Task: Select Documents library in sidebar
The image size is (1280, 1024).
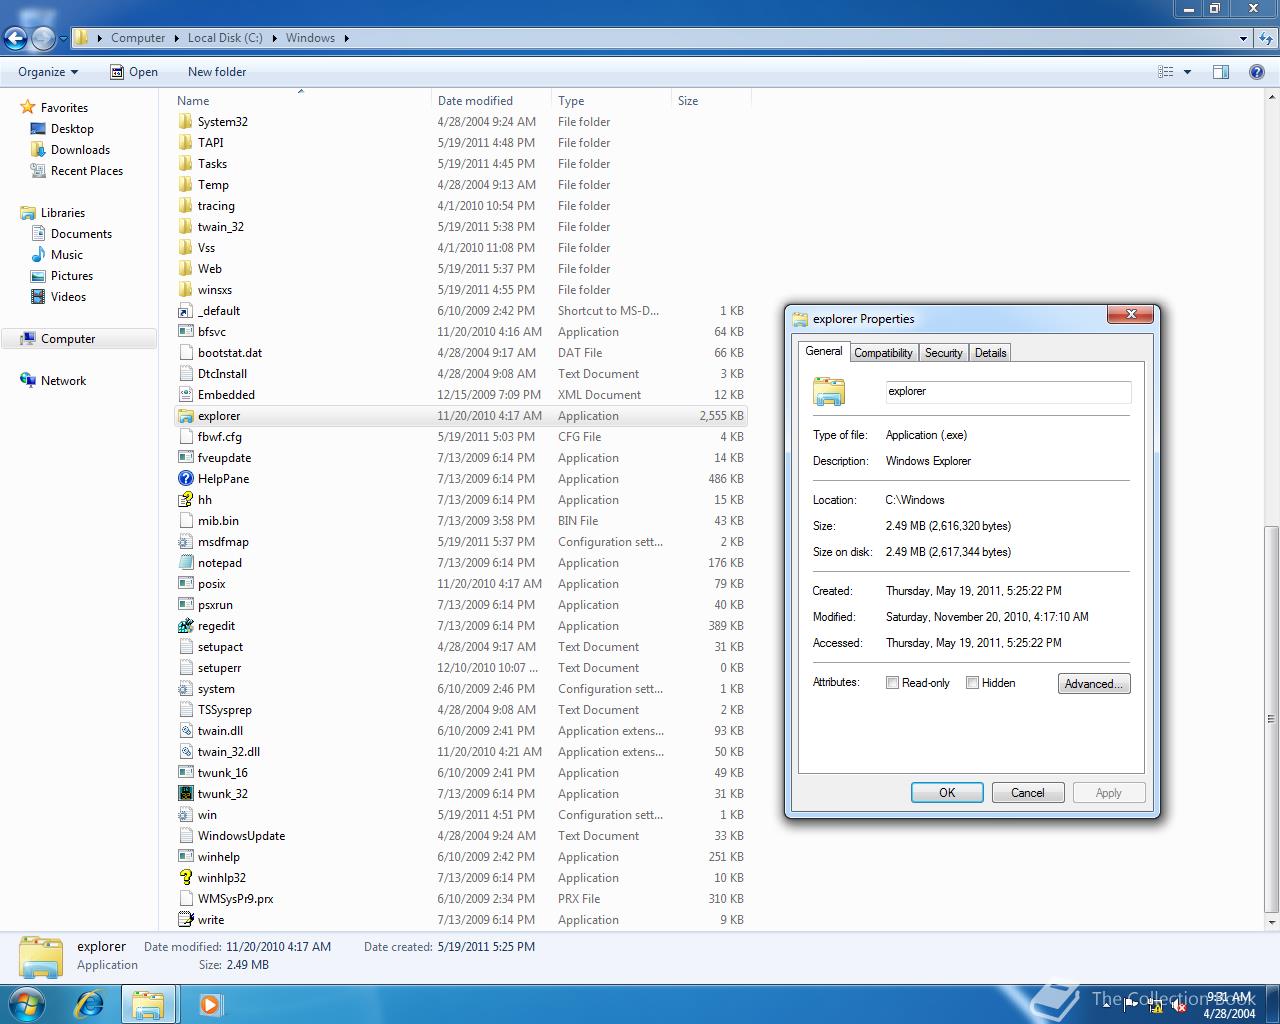Action: coord(81,234)
